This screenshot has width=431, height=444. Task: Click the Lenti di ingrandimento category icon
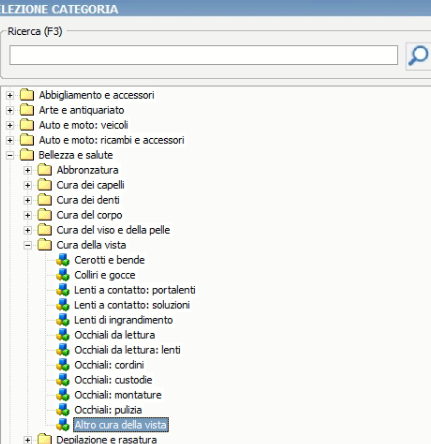63,320
